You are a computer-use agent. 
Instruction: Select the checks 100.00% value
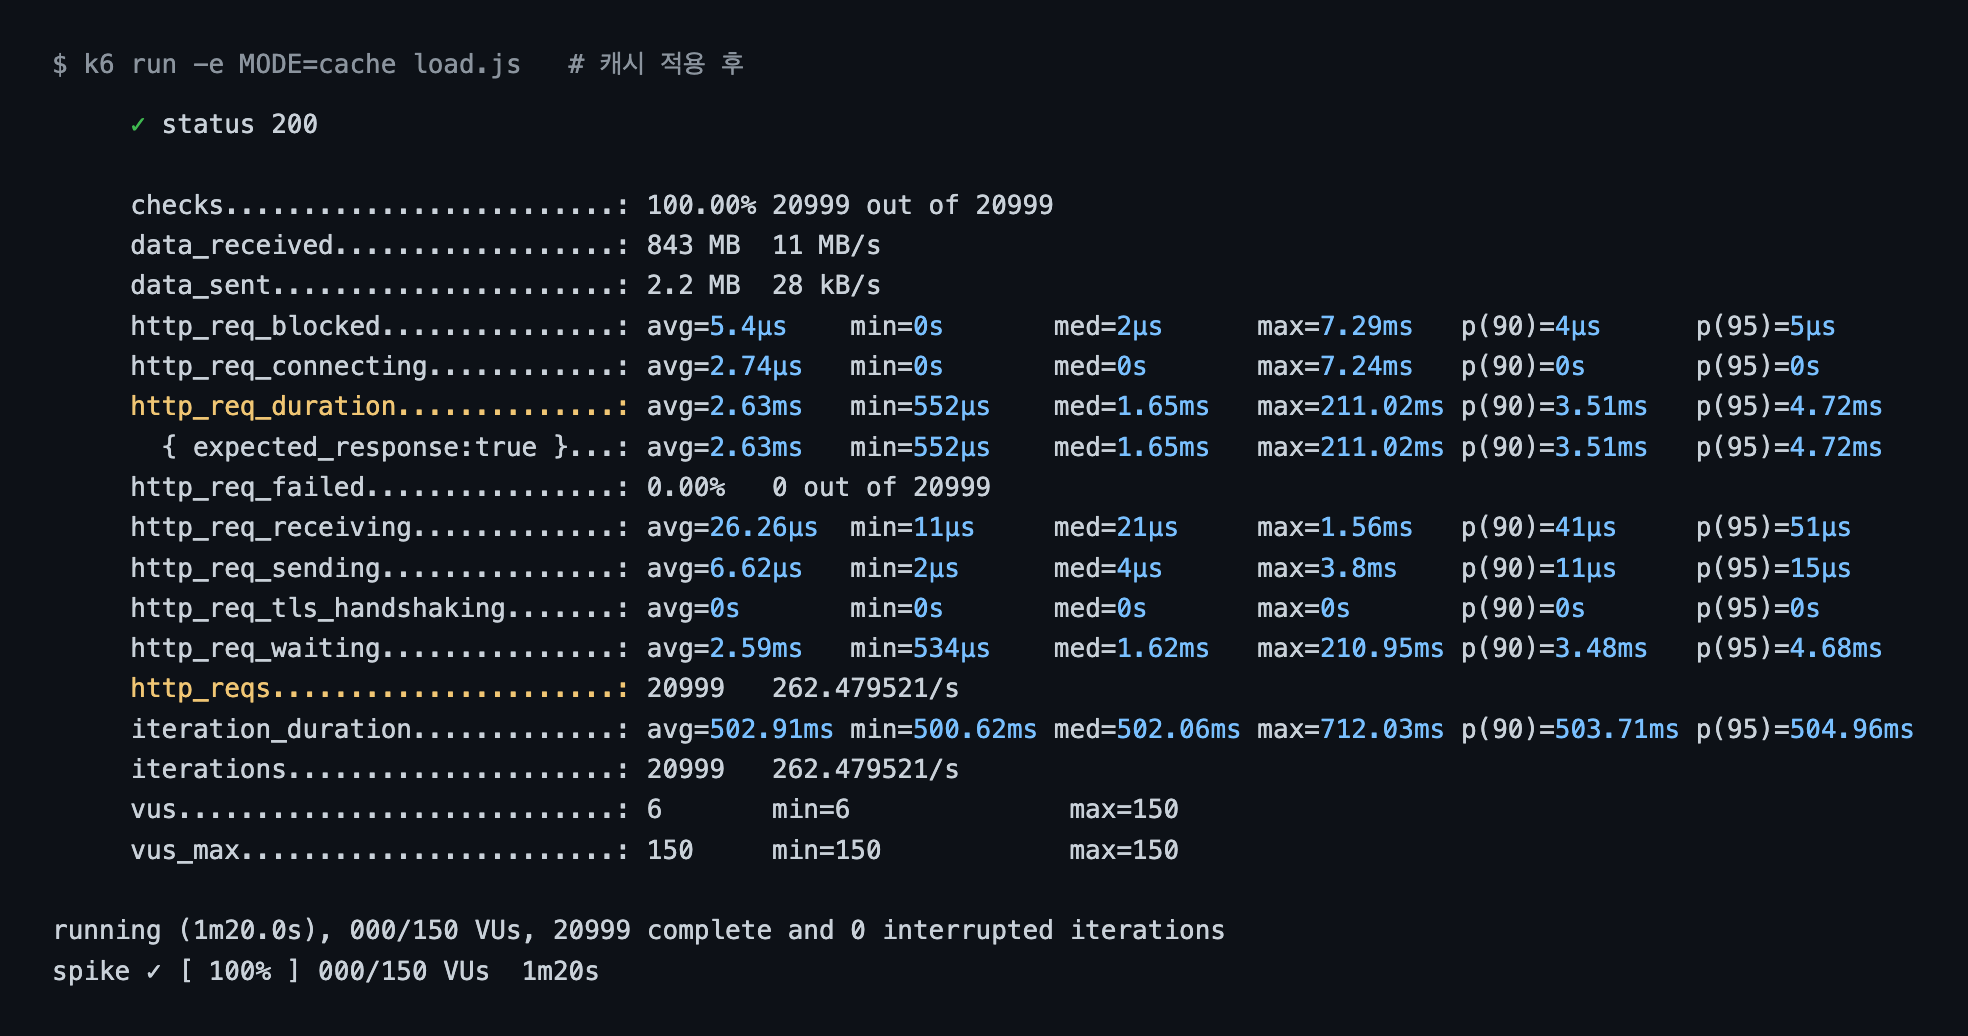[701, 206]
